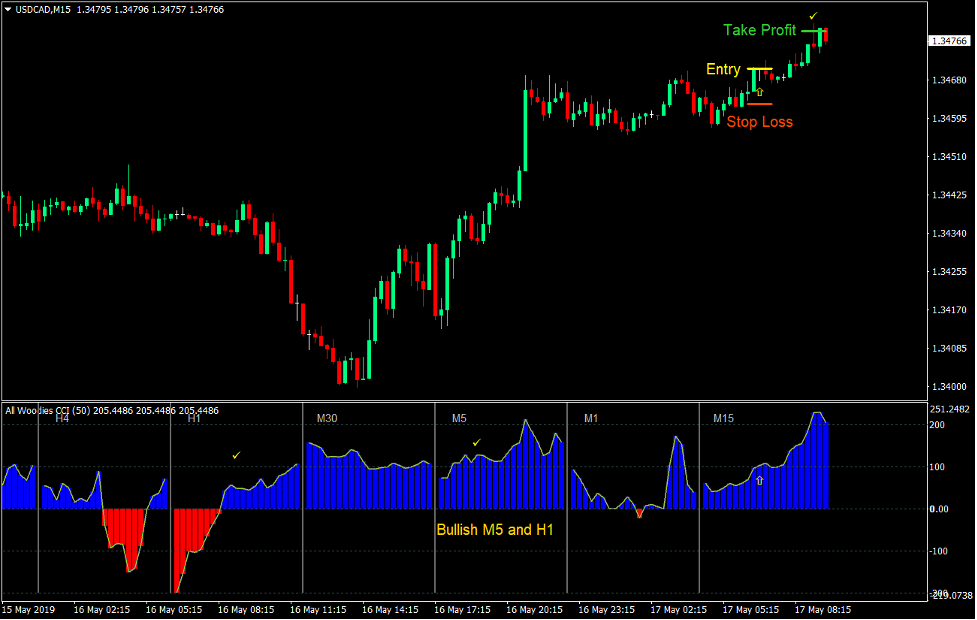977x620 pixels.
Task: Click the checkmark in the M5 indicator section
Action: (477, 442)
